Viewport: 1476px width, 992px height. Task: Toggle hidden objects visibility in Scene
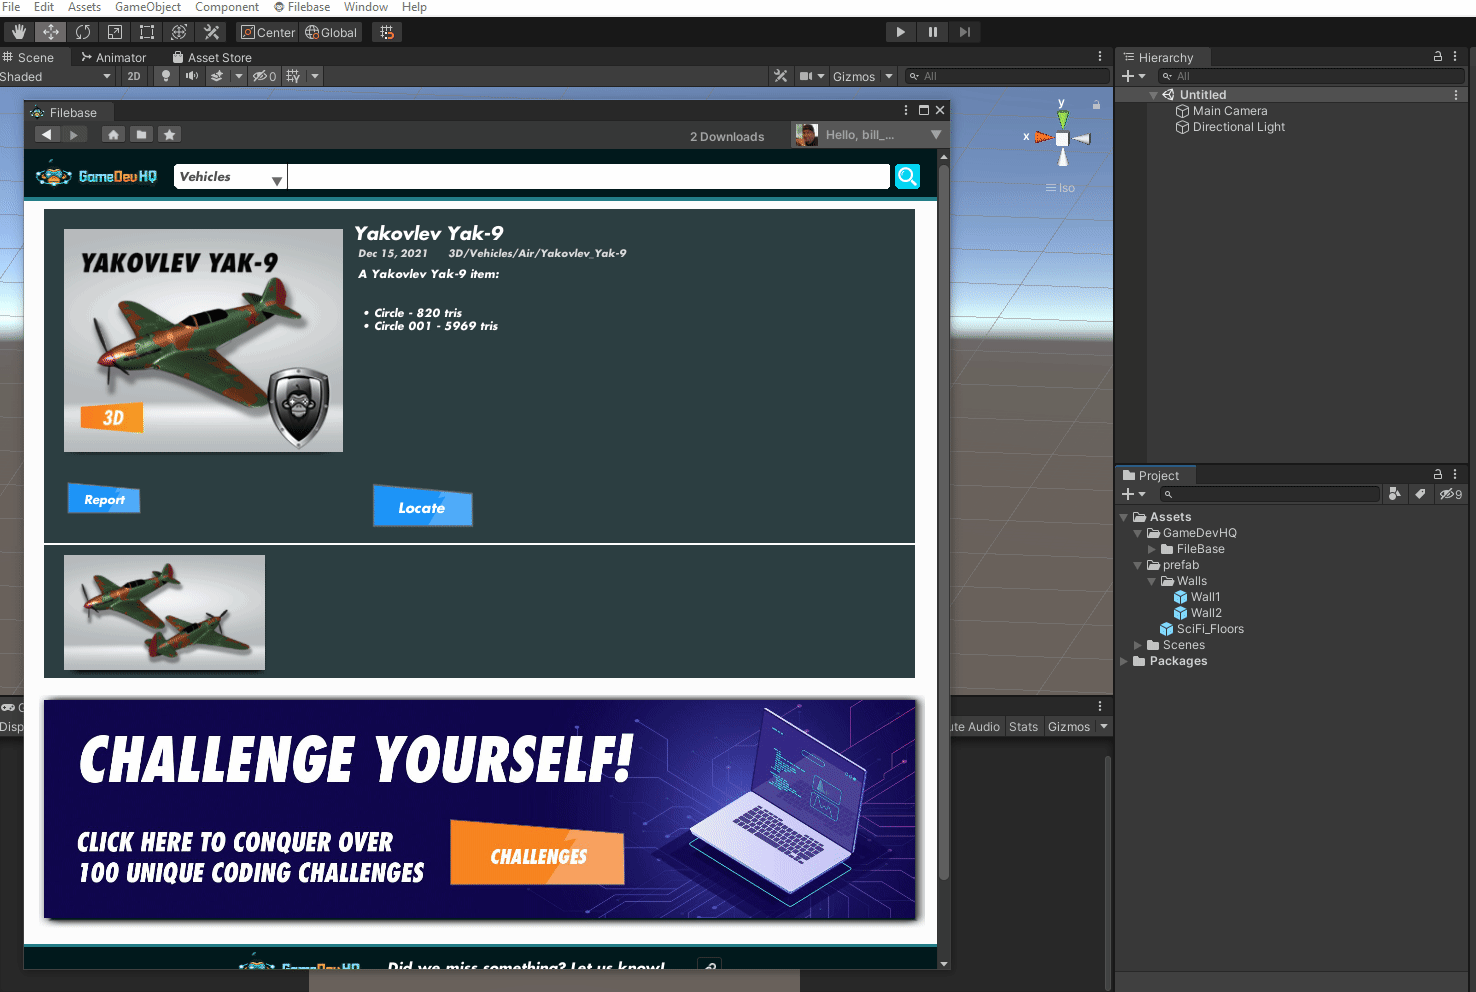264,76
